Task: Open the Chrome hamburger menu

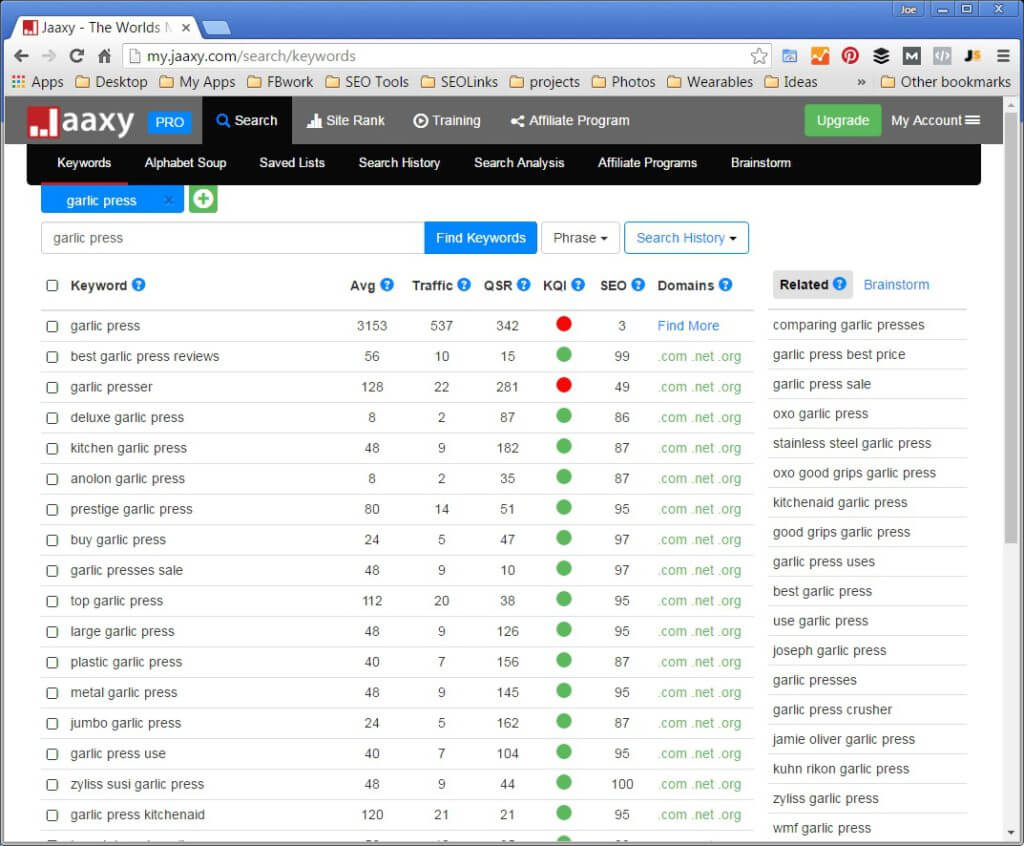Action: 1003,56
